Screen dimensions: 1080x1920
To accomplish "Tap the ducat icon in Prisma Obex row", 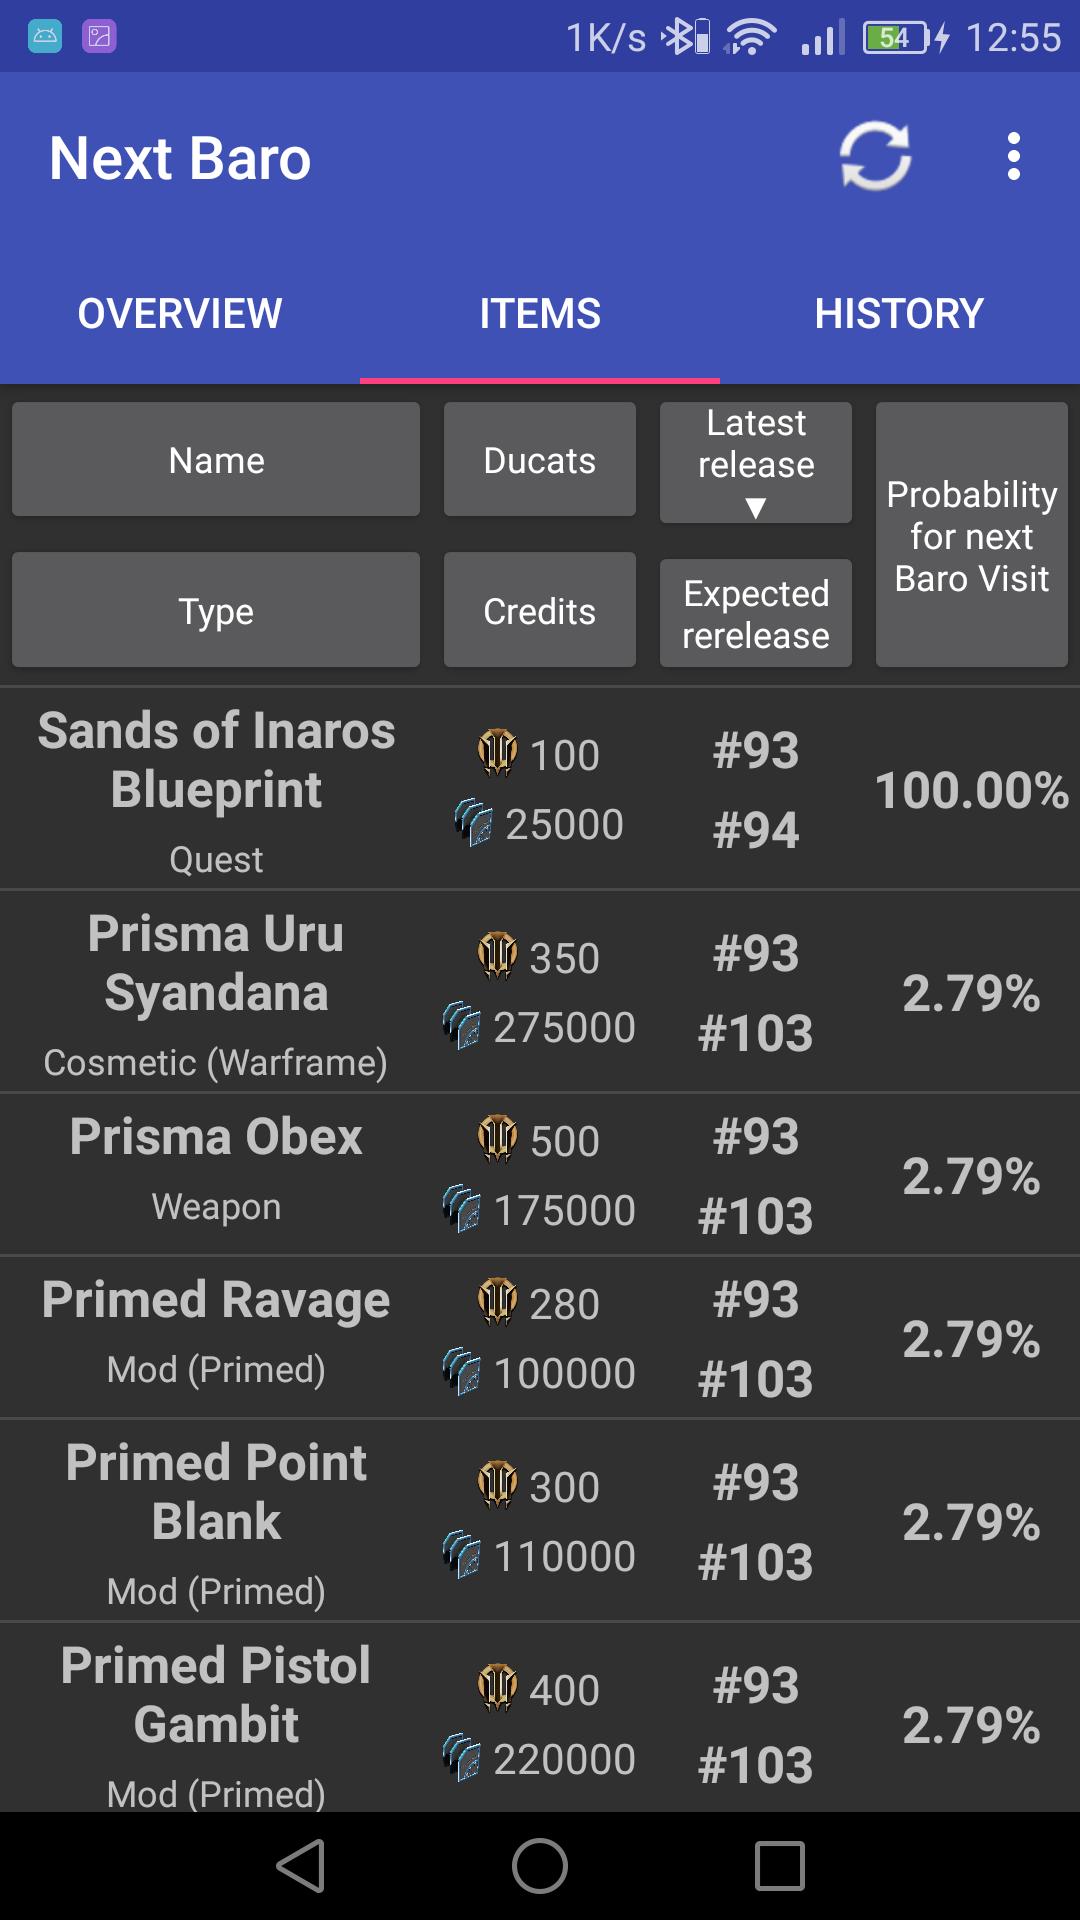I will click(x=497, y=1139).
